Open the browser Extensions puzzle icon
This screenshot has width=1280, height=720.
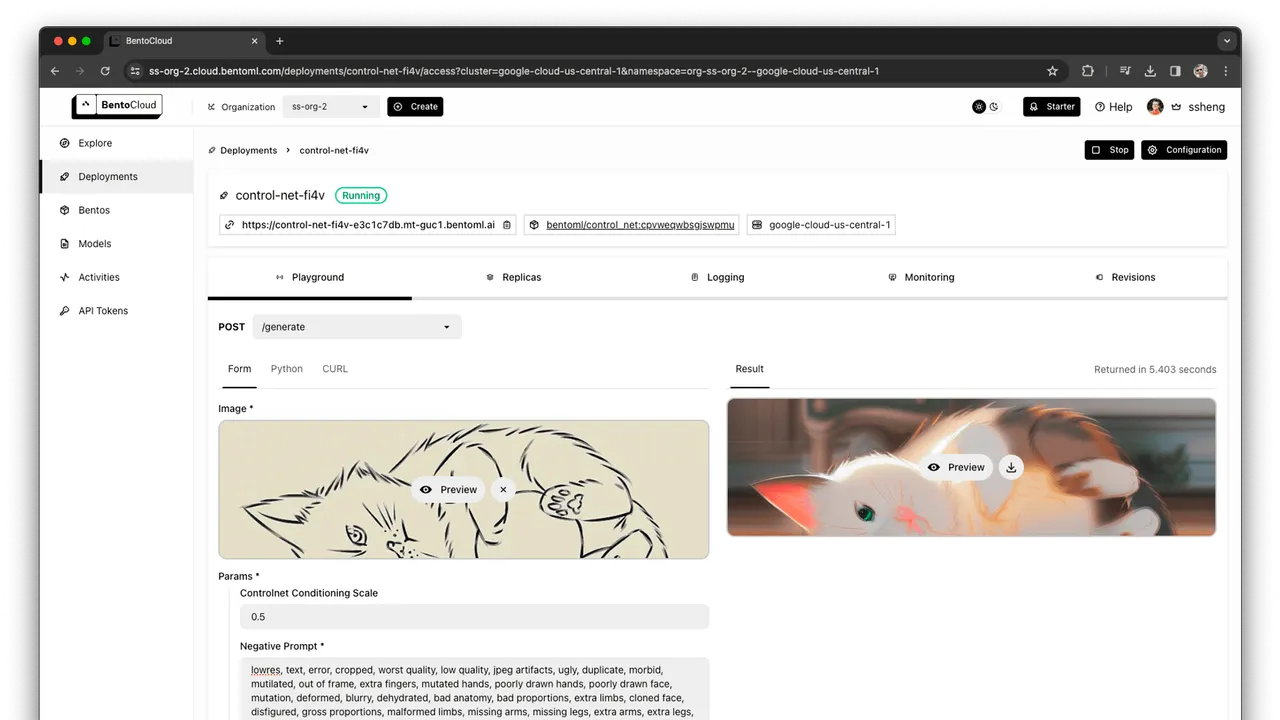[1088, 71]
